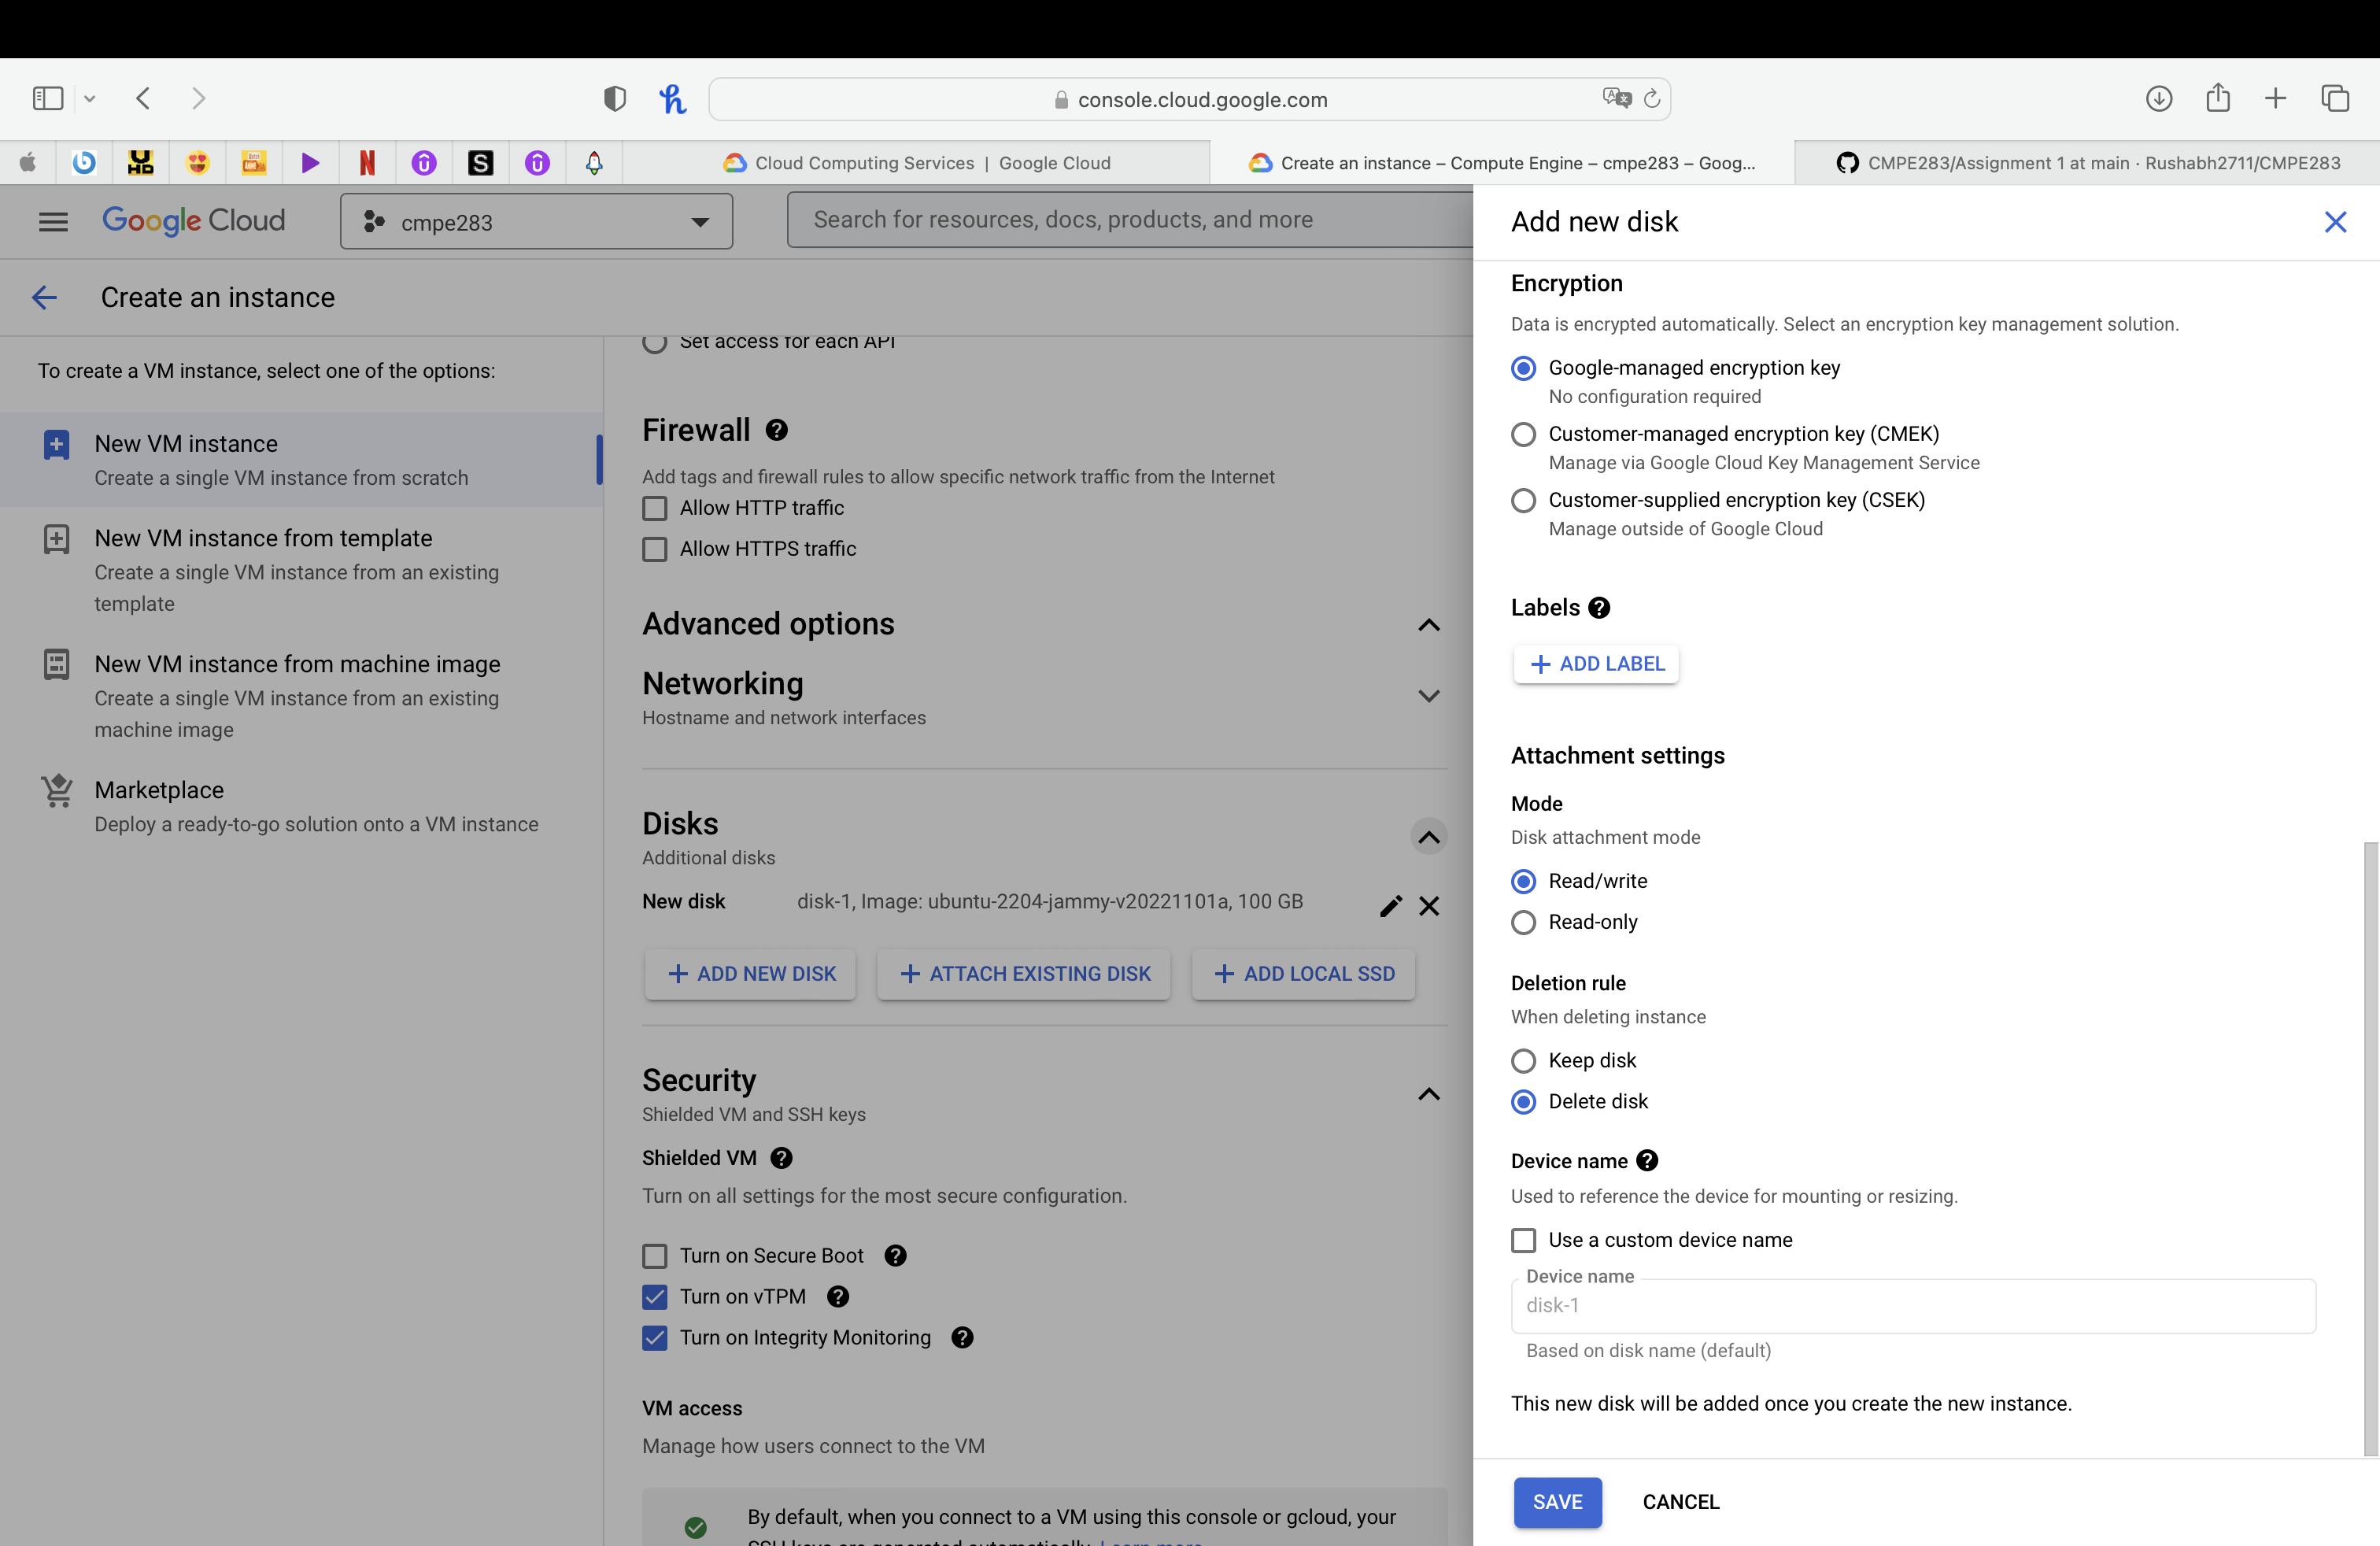Switch to the Cloud Computing Services browser tab

coord(920,162)
